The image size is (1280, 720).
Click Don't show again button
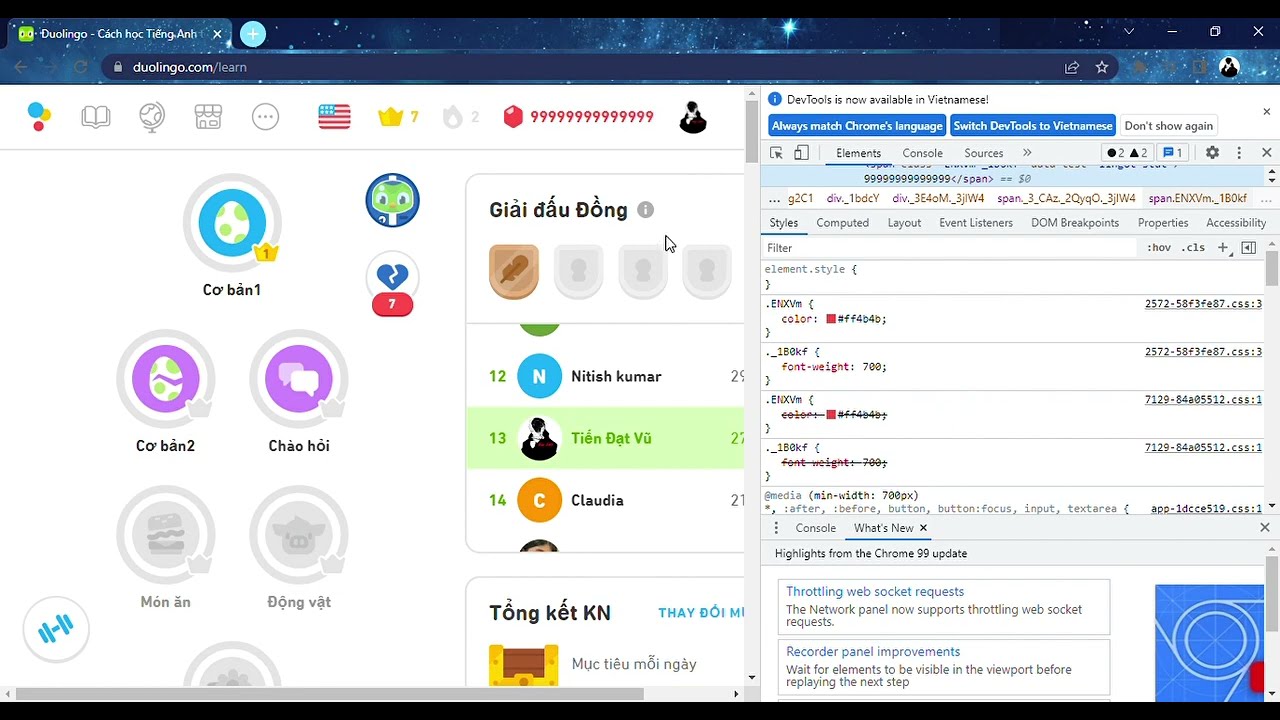tap(1168, 126)
